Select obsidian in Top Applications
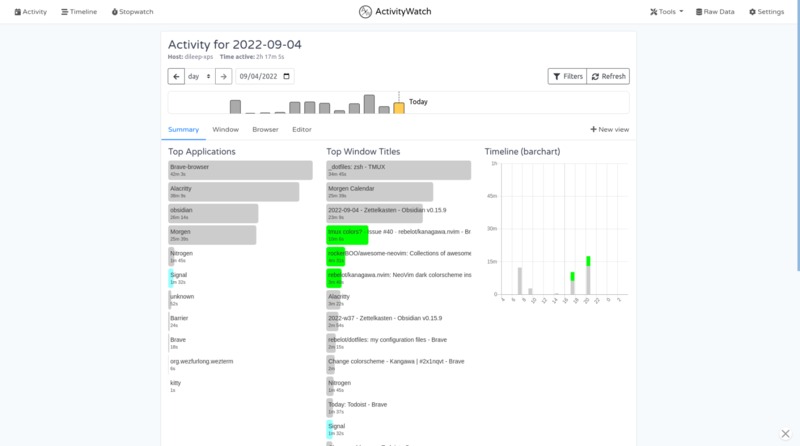The width and height of the screenshot is (800, 446). pos(213,213)
